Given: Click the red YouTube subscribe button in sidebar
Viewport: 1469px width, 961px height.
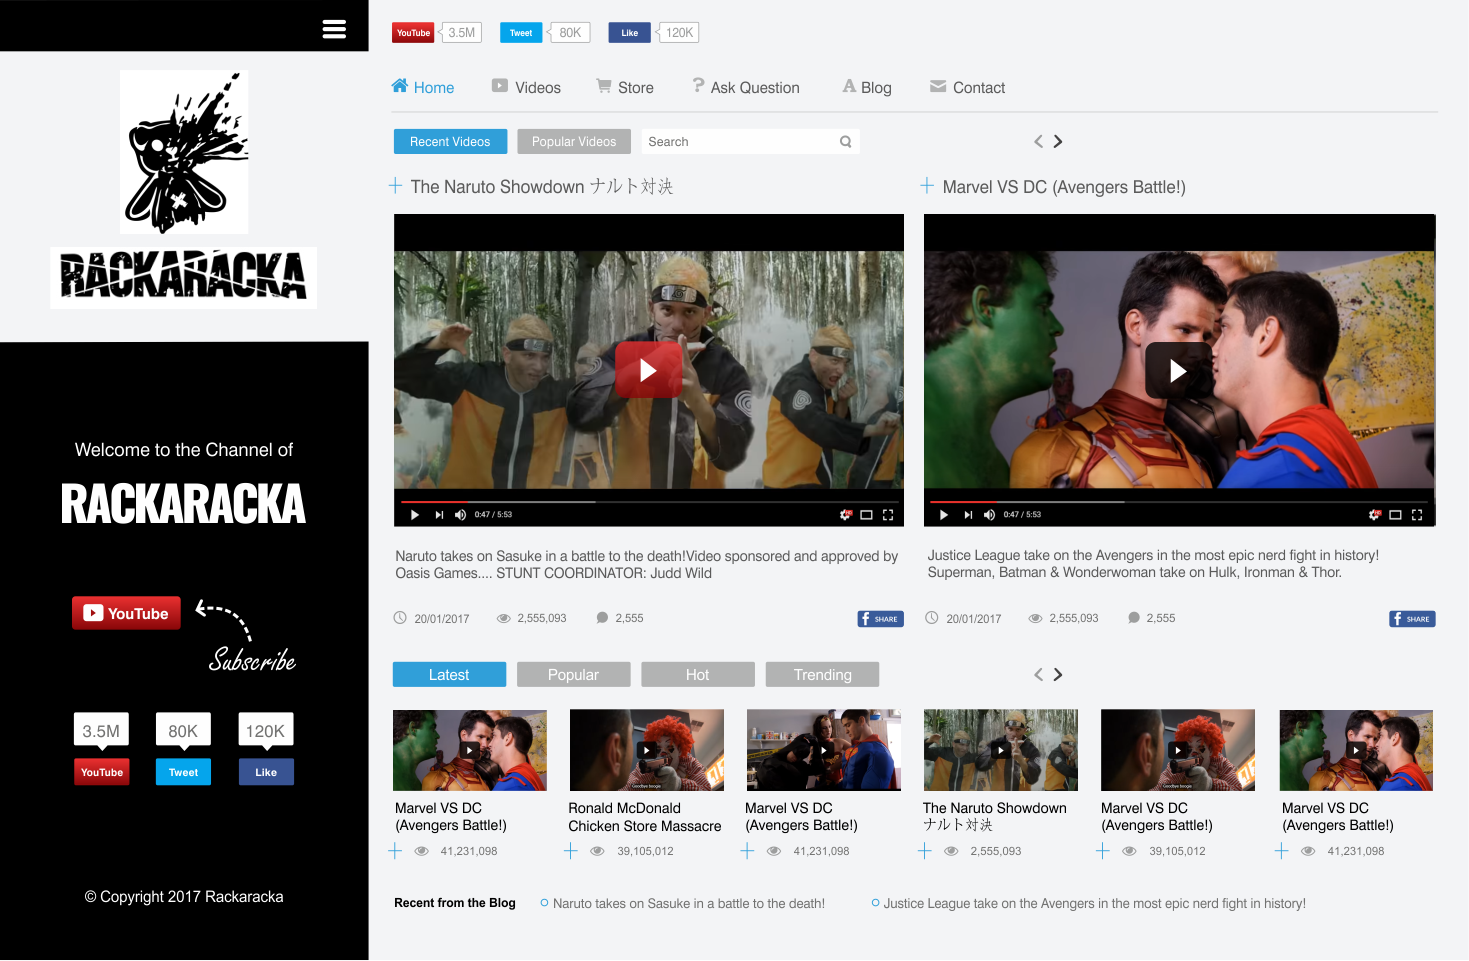Looking at the screenshot, I should 126,613.
